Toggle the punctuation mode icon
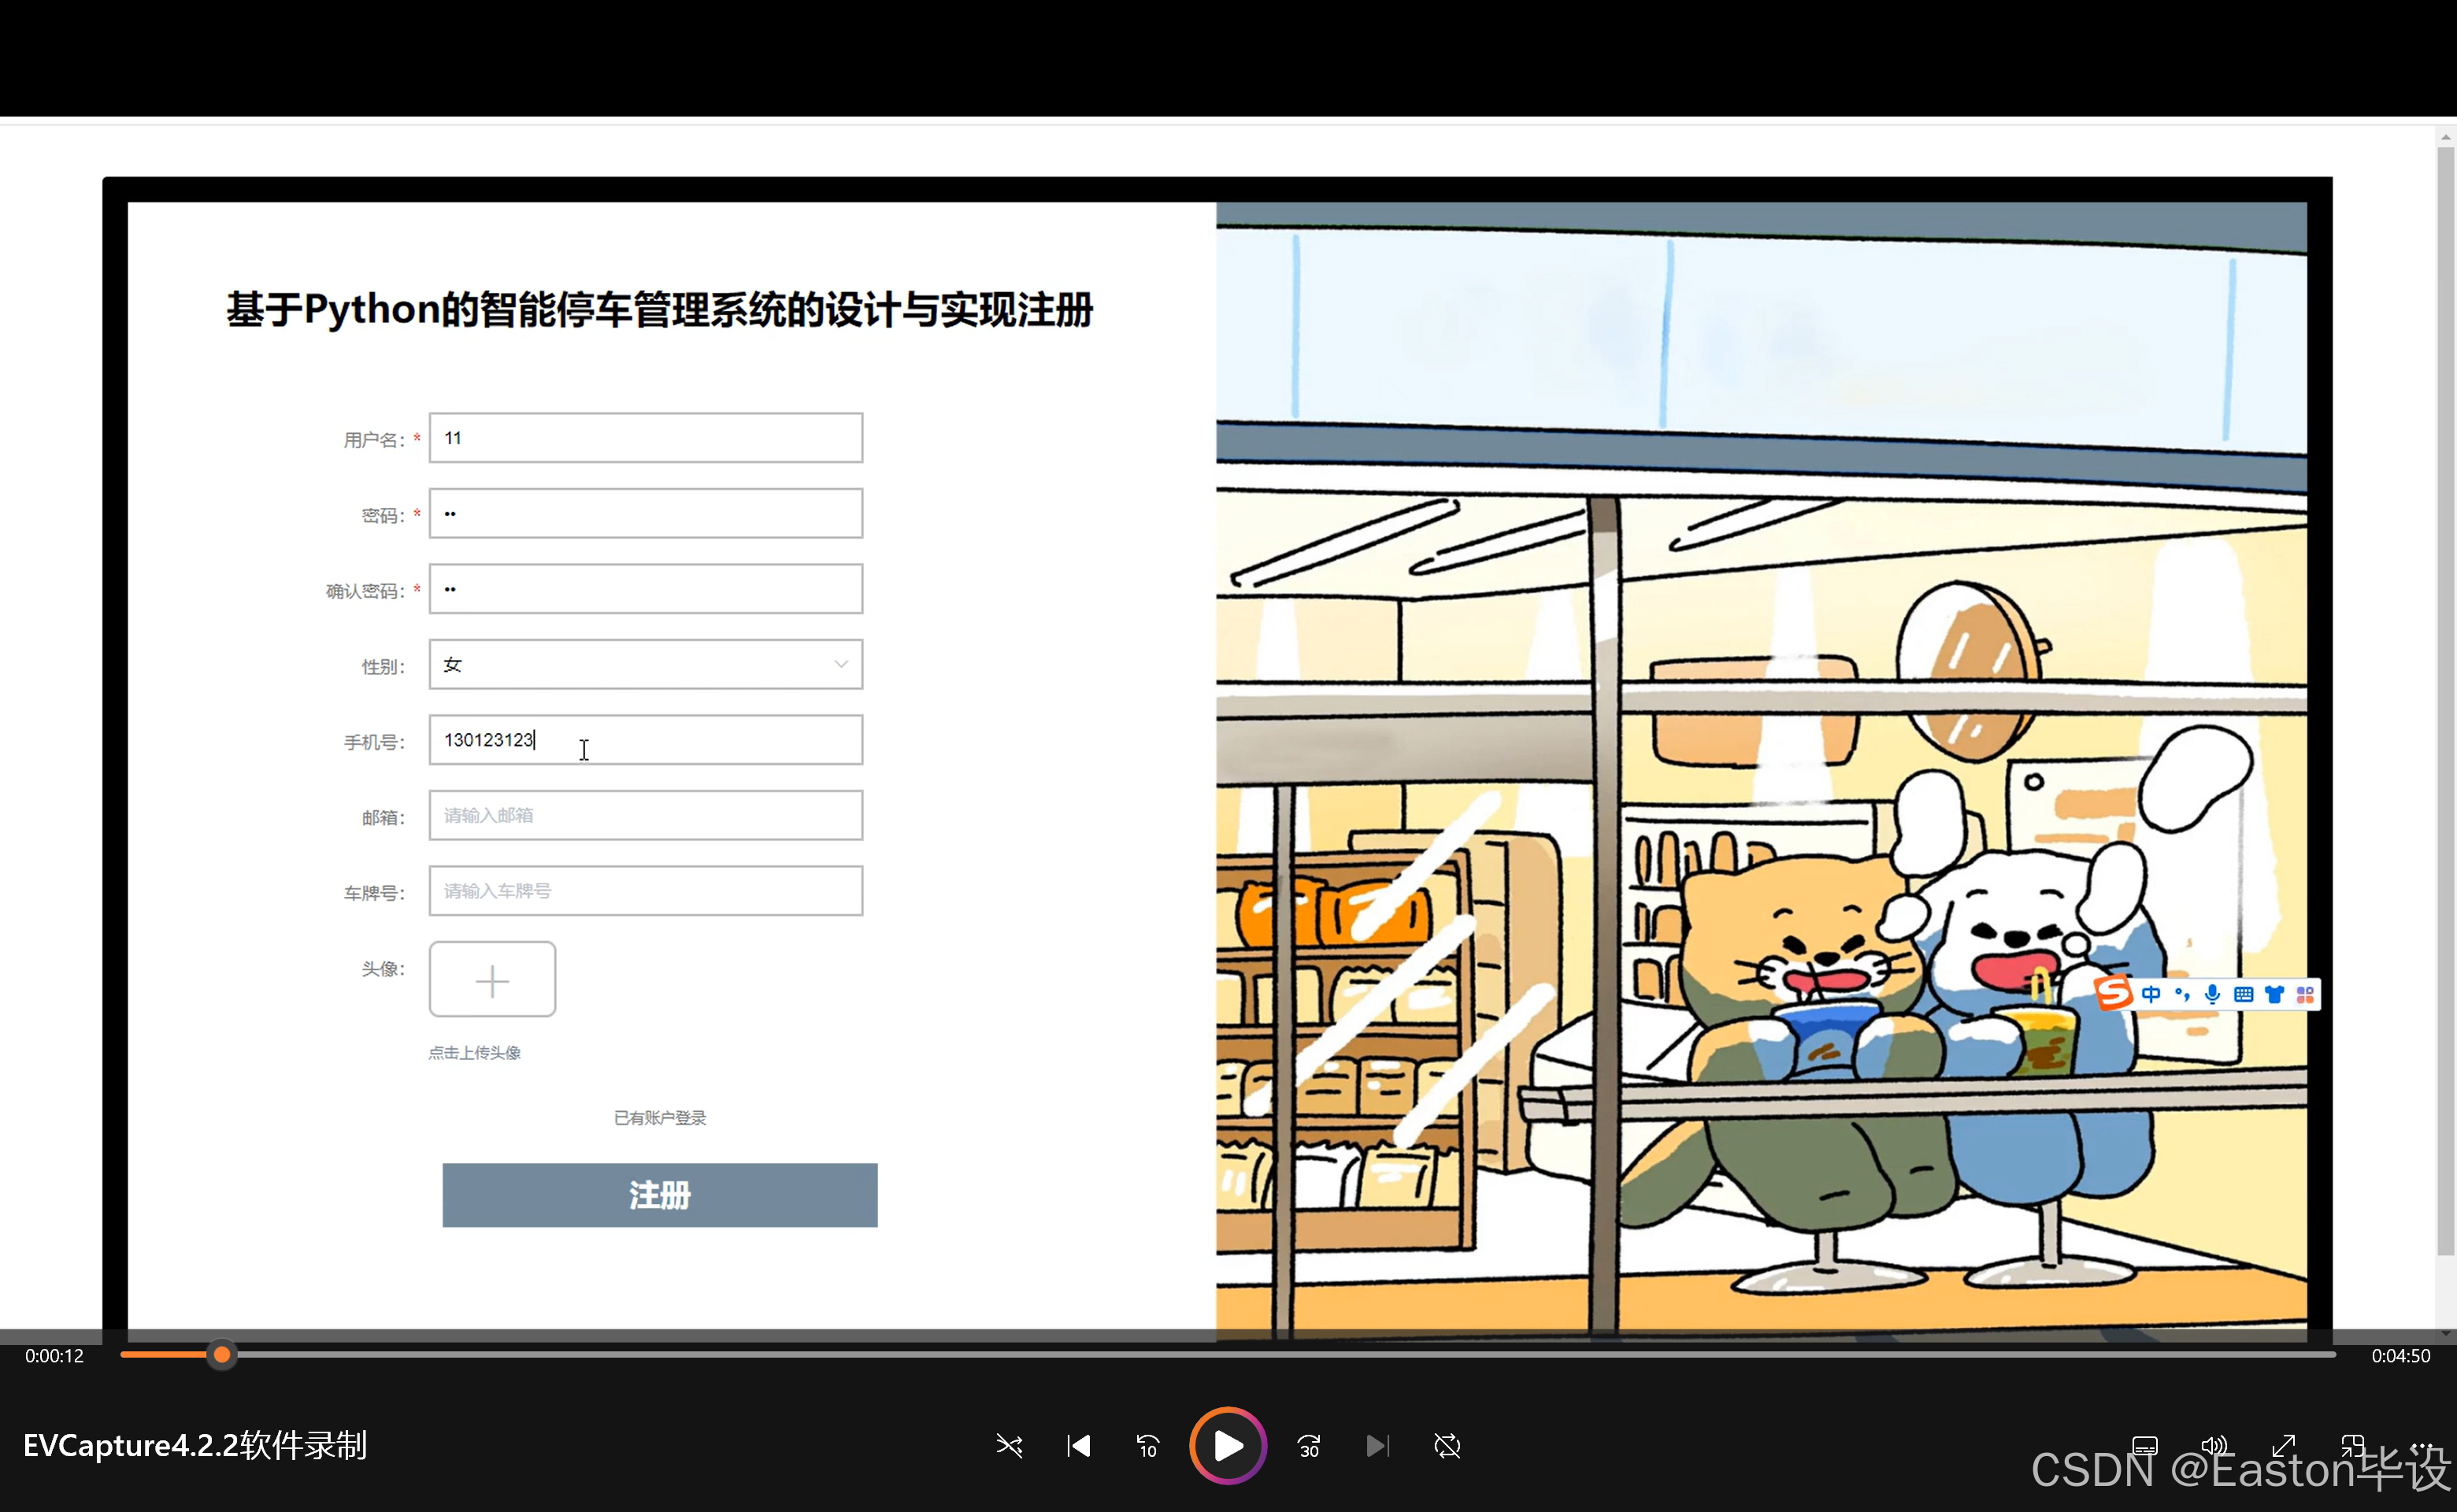 pos(2182,994)
